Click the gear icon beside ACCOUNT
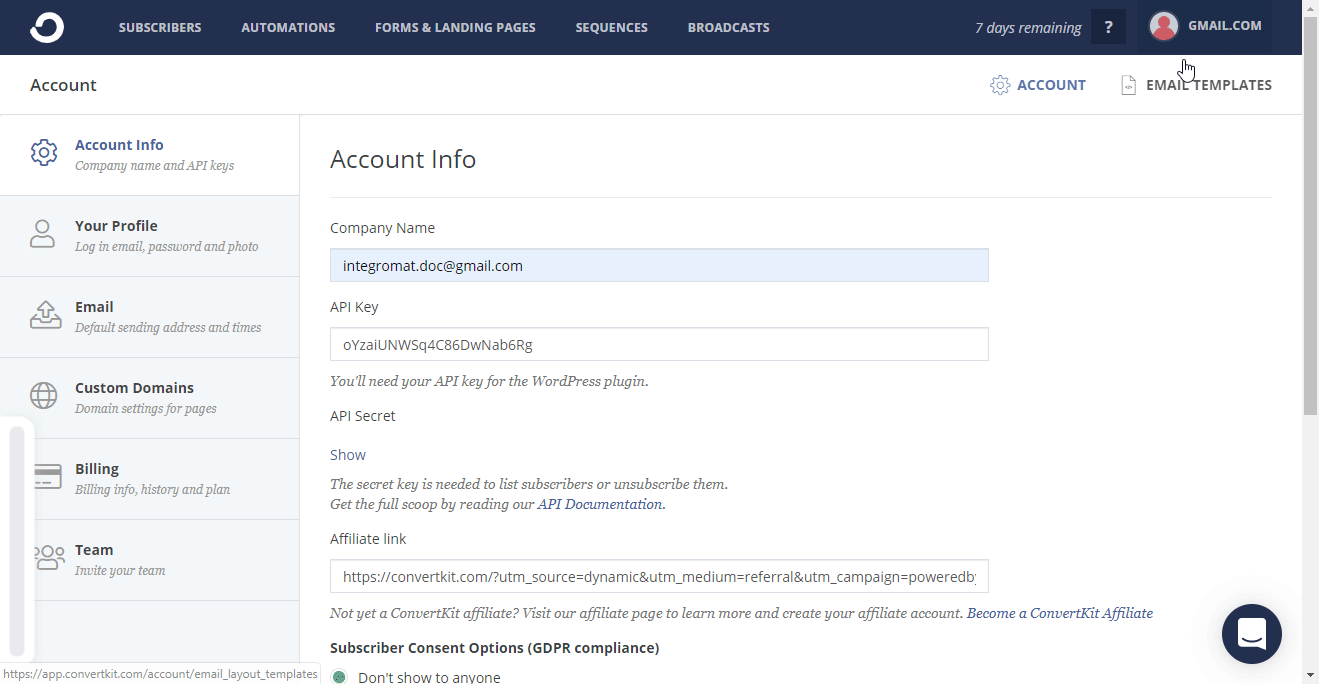Screen dimensions: 1319x684 [x=1000, y=85]
